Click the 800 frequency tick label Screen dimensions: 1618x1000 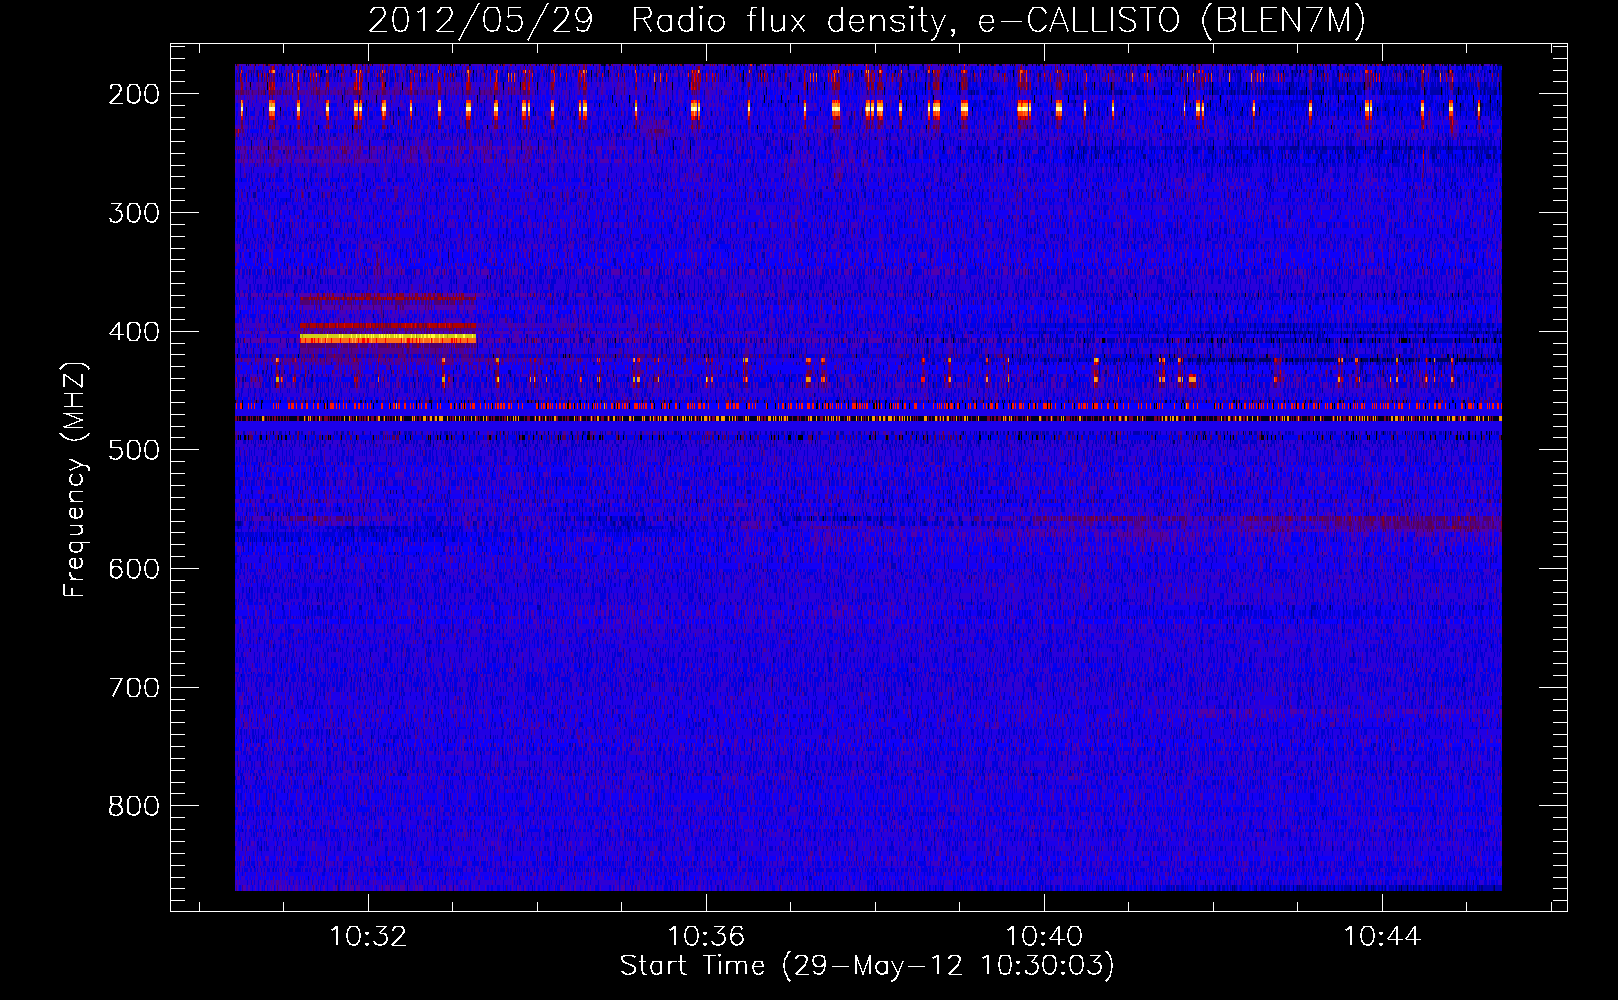[x=134, y=806]
